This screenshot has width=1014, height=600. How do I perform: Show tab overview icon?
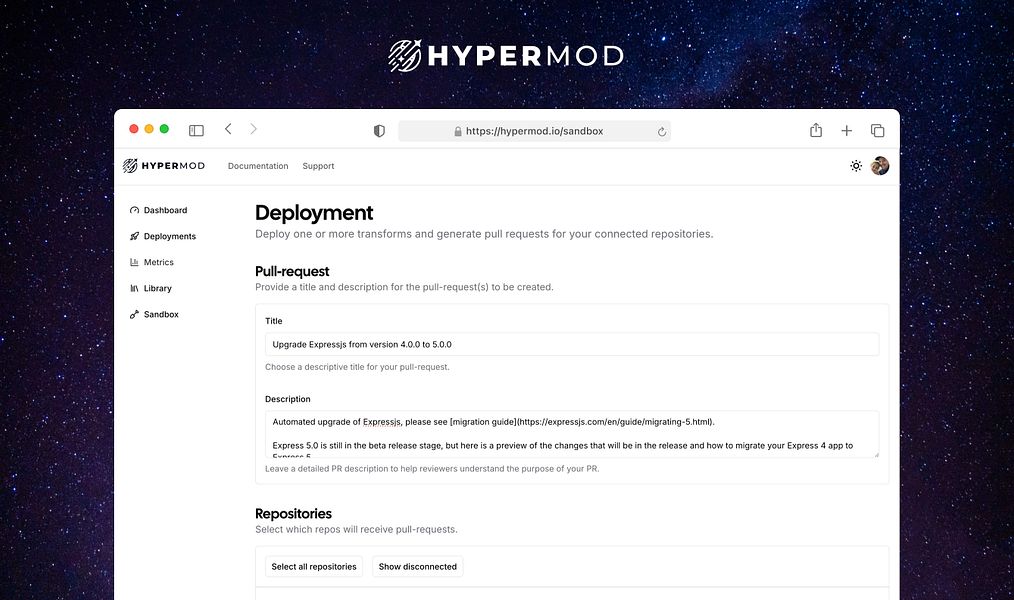[878, 131]
